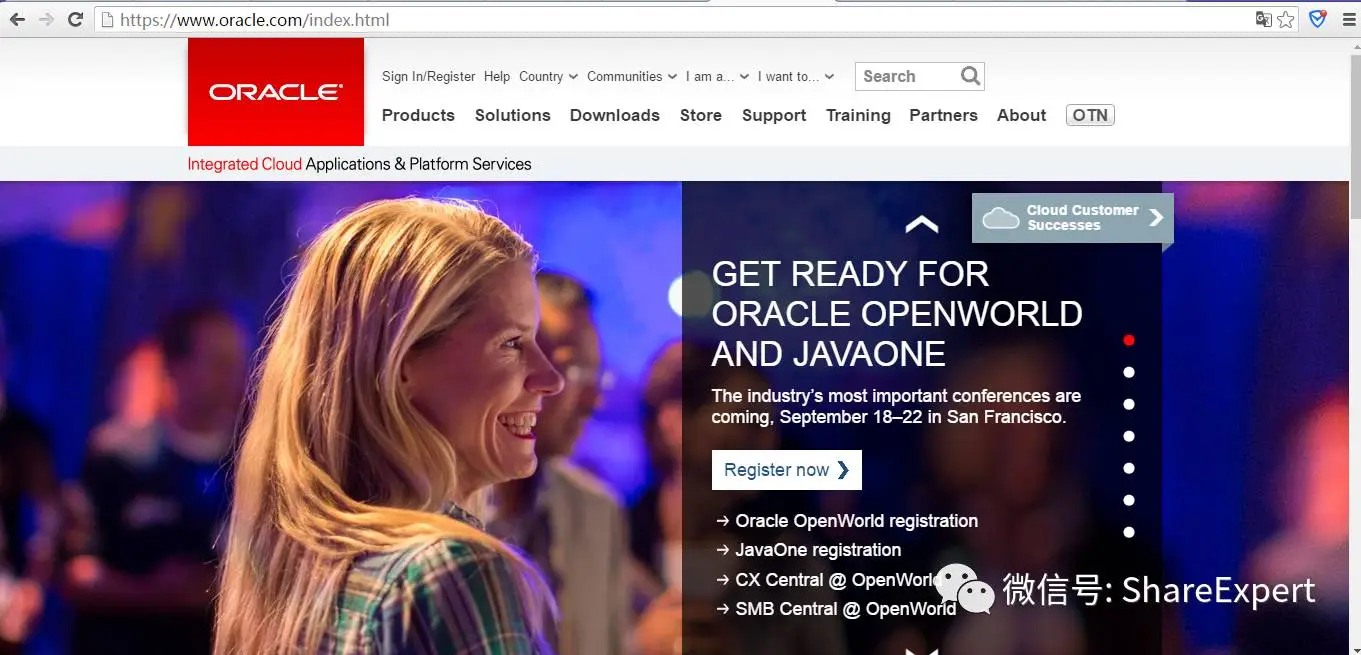Click the Oracle logo
Screen dimensions: 1361x655
point(276,92)
